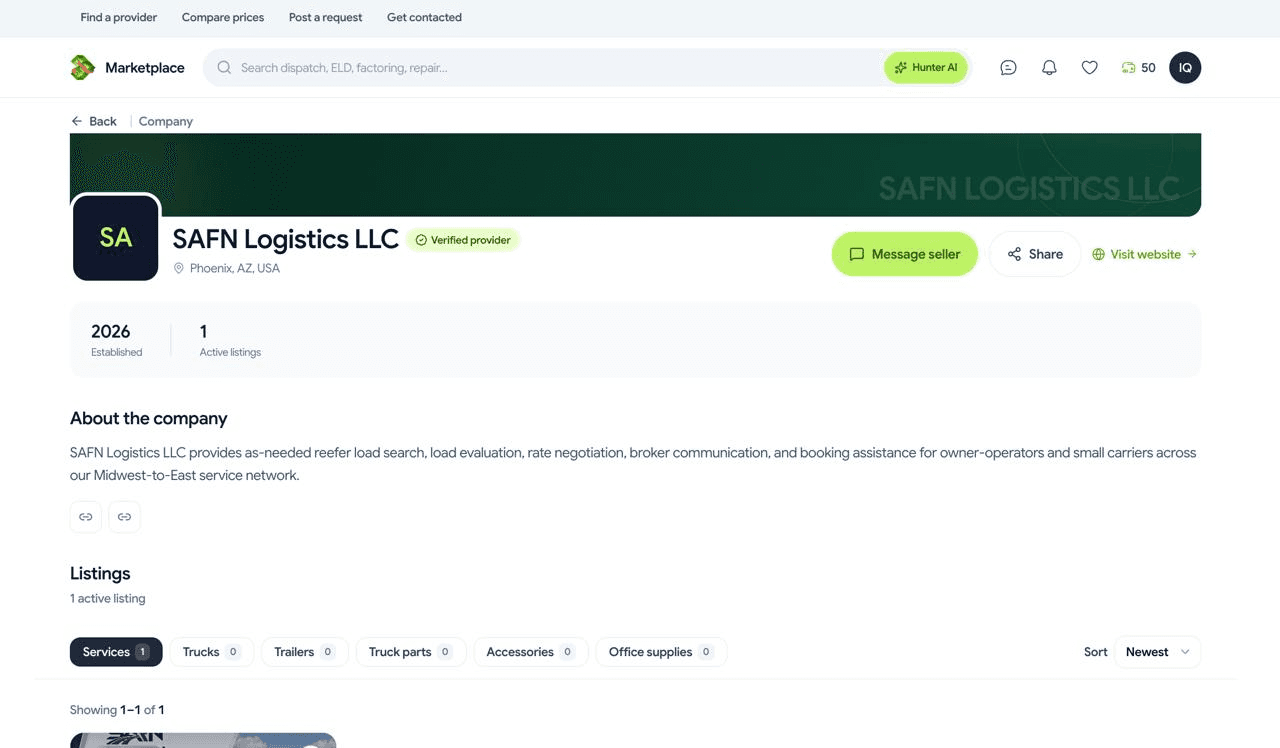Select the Accessories listings tab
This screenshot has height=748, width=1280.
point(531,652)
